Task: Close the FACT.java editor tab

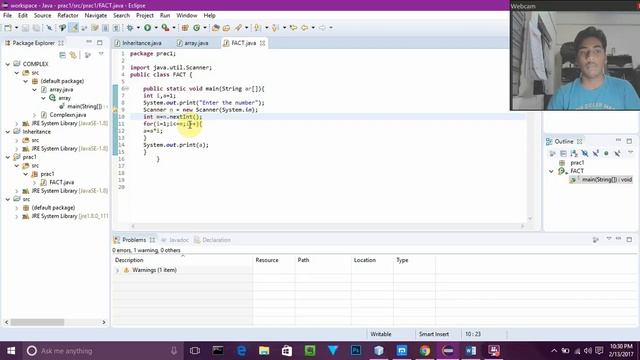Action: pos(262,43)
